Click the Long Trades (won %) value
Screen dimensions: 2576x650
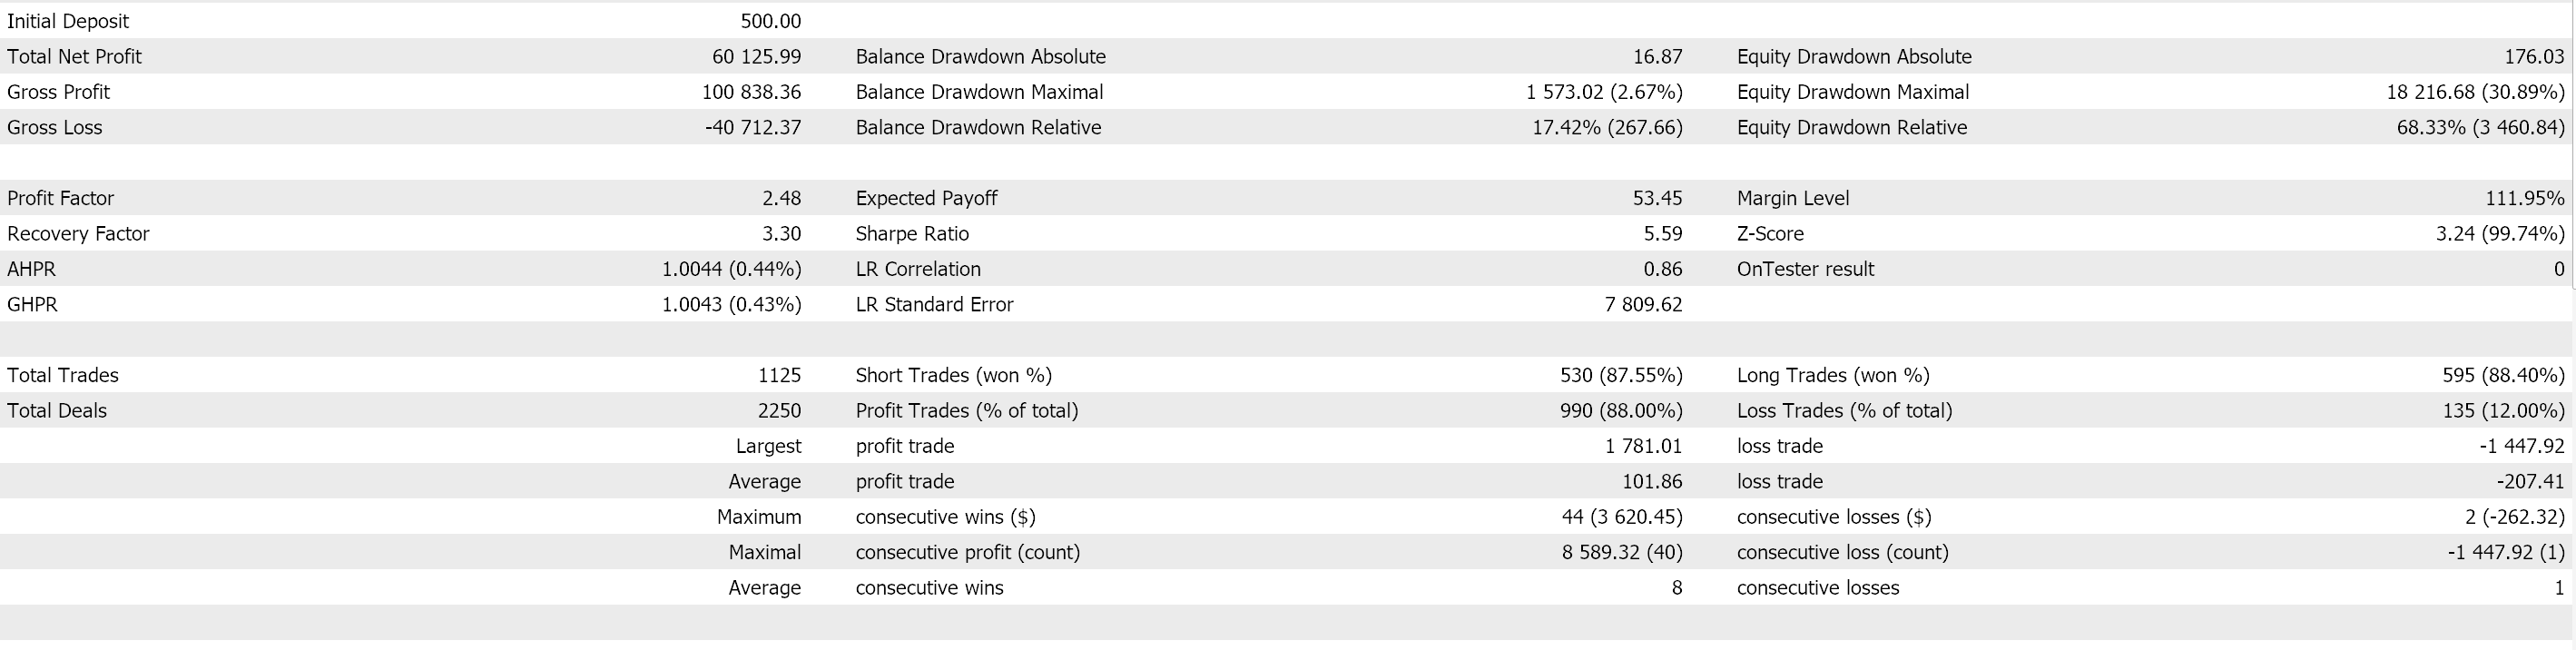[x=2503, y=375]
